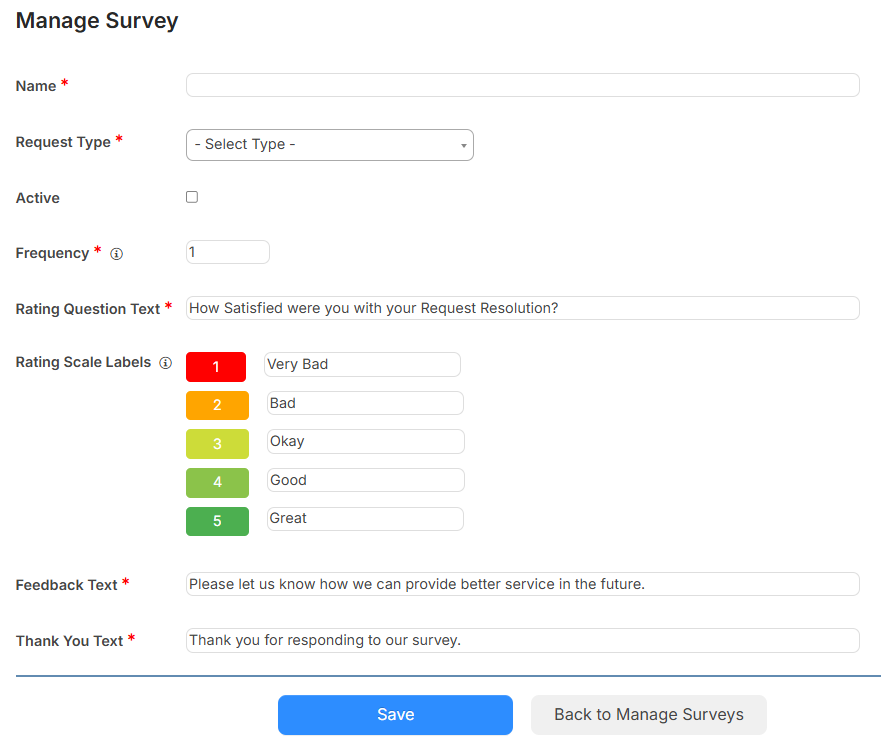The width and height of the screenshot is (881, 755).
Task: Select the Great label field
Action: point(365,518)
